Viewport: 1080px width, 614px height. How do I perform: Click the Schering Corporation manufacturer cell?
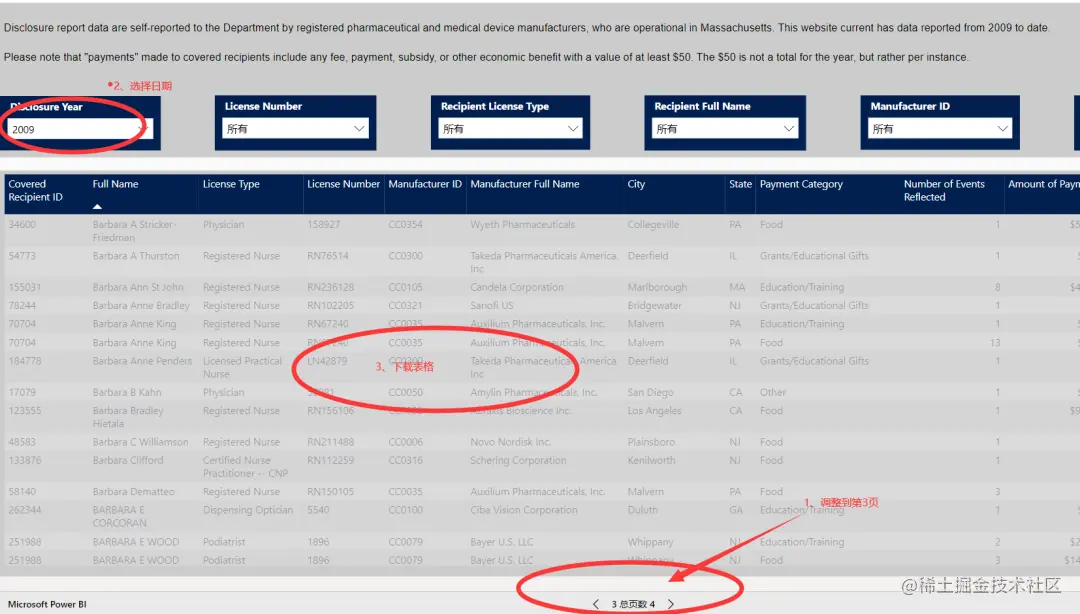pyautogui.click(x=518, y=460)
